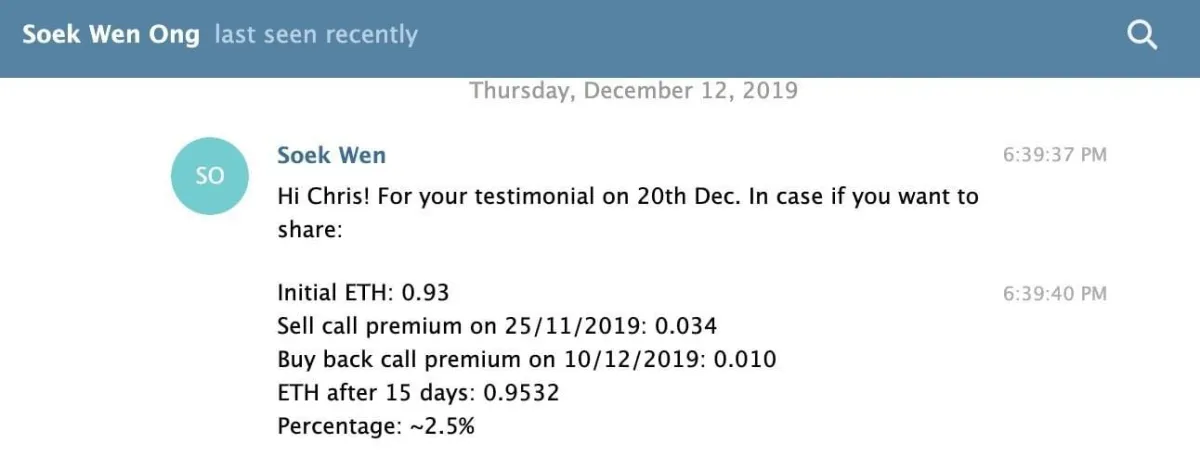This screenshot has width=1200, height=469.
Task: Select the Initial ETH: 0.93 line
Action: tap(363, 294)
